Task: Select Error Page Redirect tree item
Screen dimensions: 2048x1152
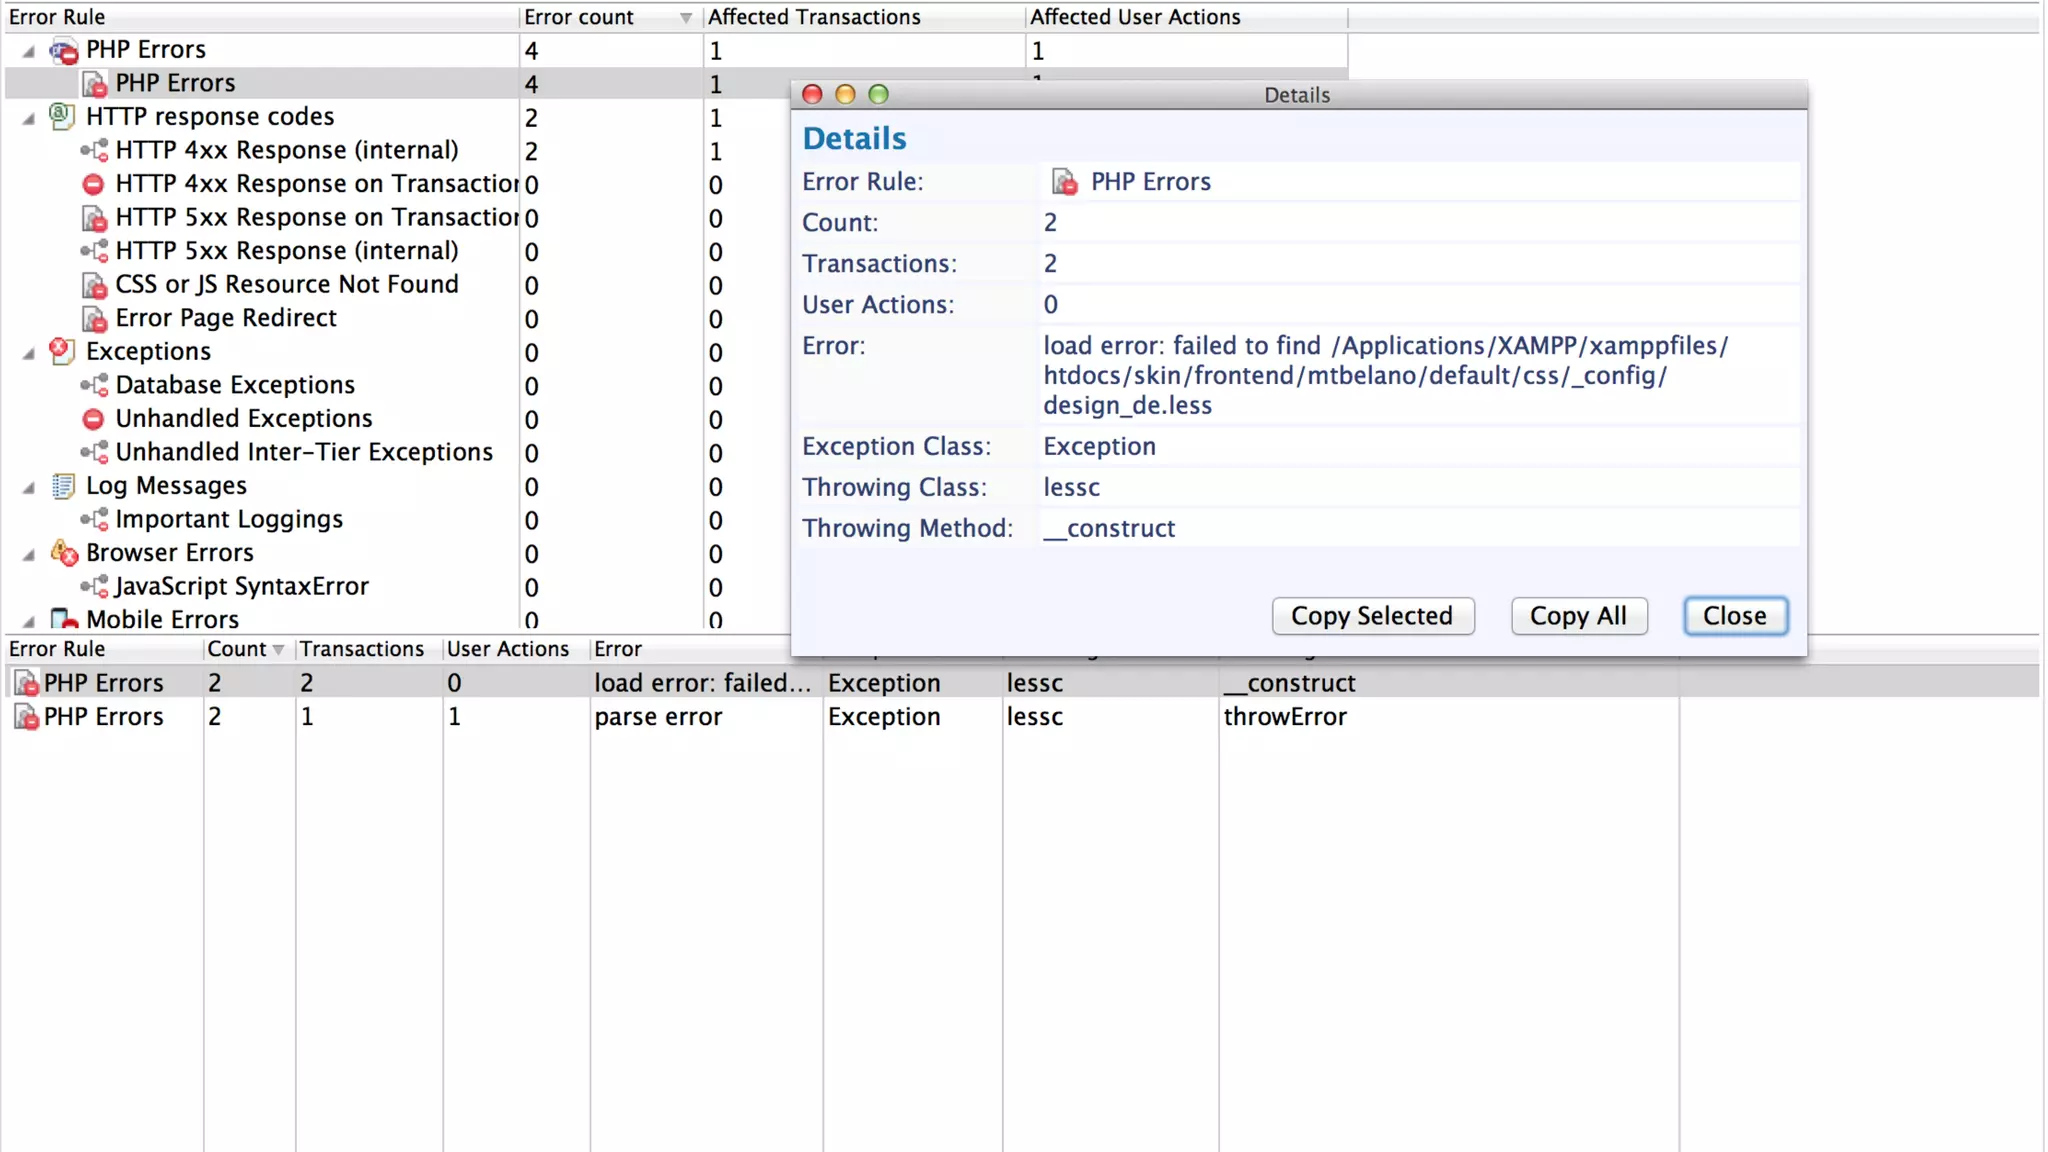Action: [x=226, y=318]
